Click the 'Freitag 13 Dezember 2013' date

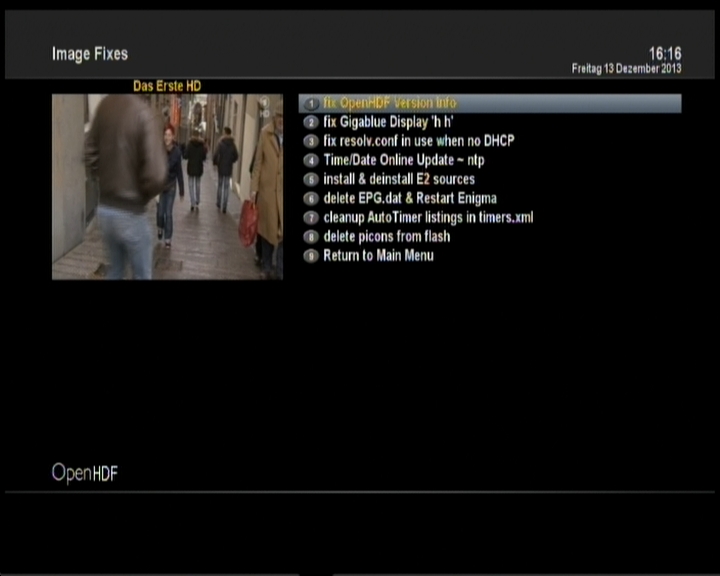(626, 69)
